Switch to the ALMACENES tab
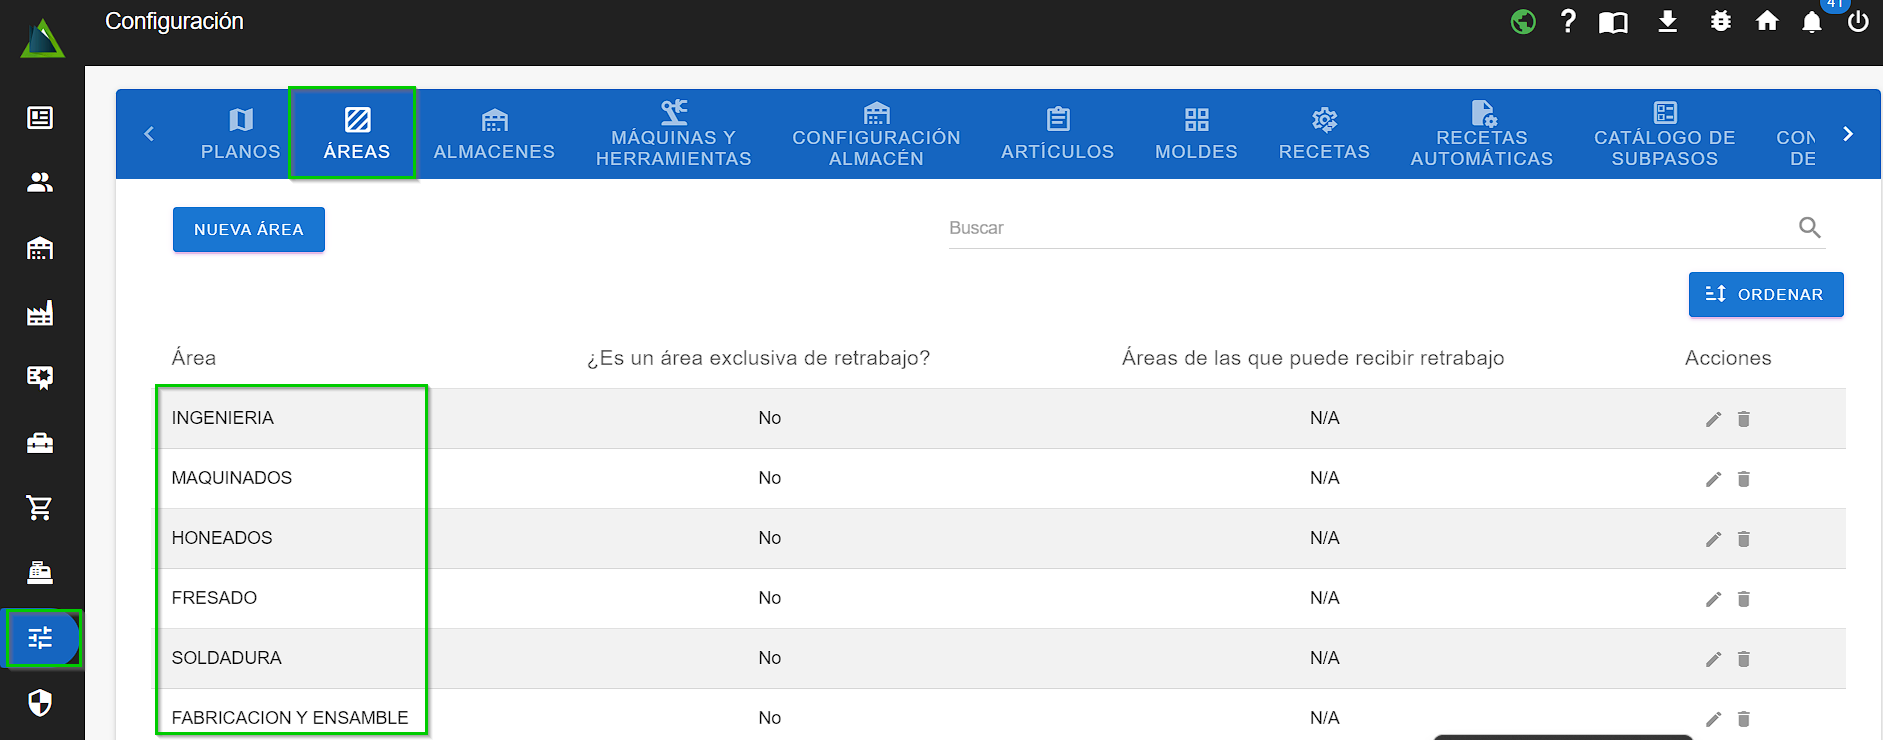The image size is (1883, 740). [494, 134]
